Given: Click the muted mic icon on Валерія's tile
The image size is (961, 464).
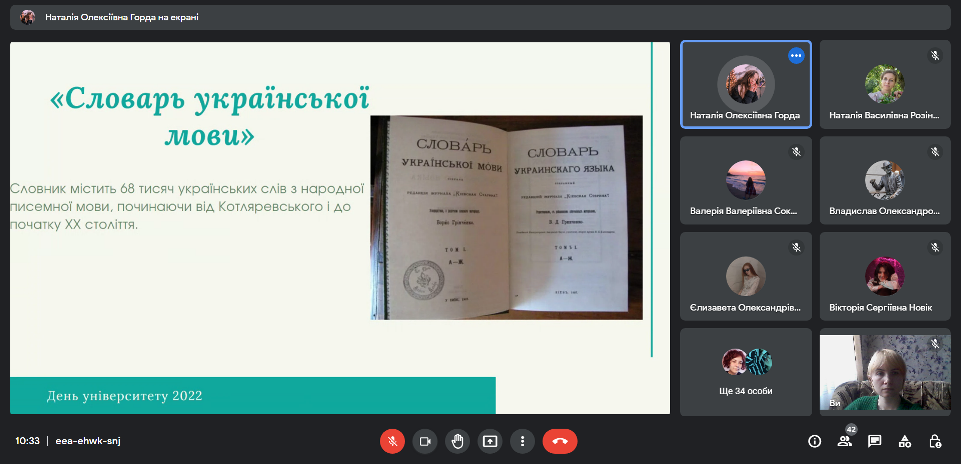Looking at the screenshot, I should [796, 152].
